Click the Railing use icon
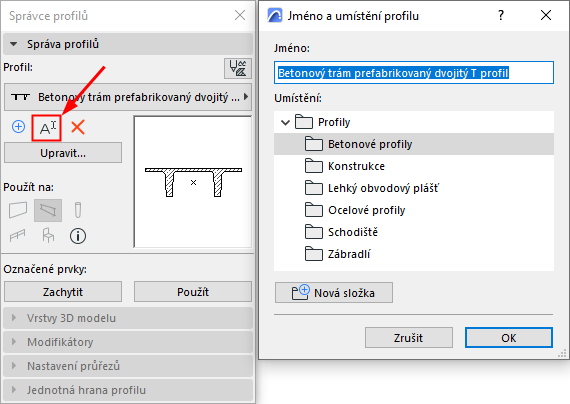The image size is (570, 404). click(x=18, y=236)
